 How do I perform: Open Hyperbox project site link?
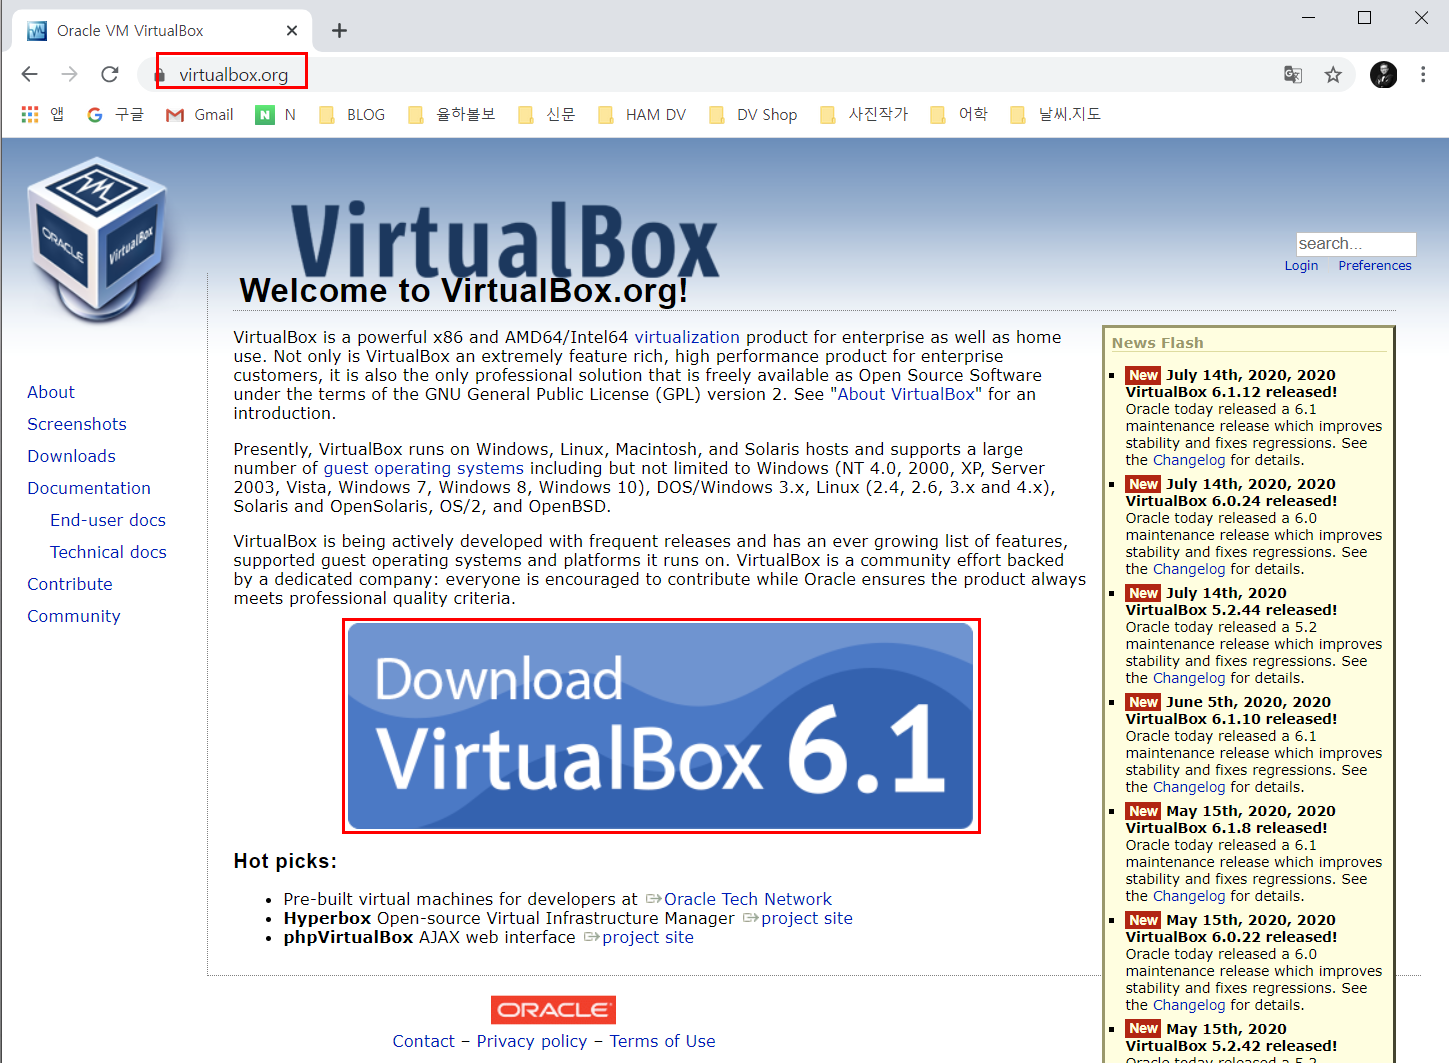click(x=807, y=918)
